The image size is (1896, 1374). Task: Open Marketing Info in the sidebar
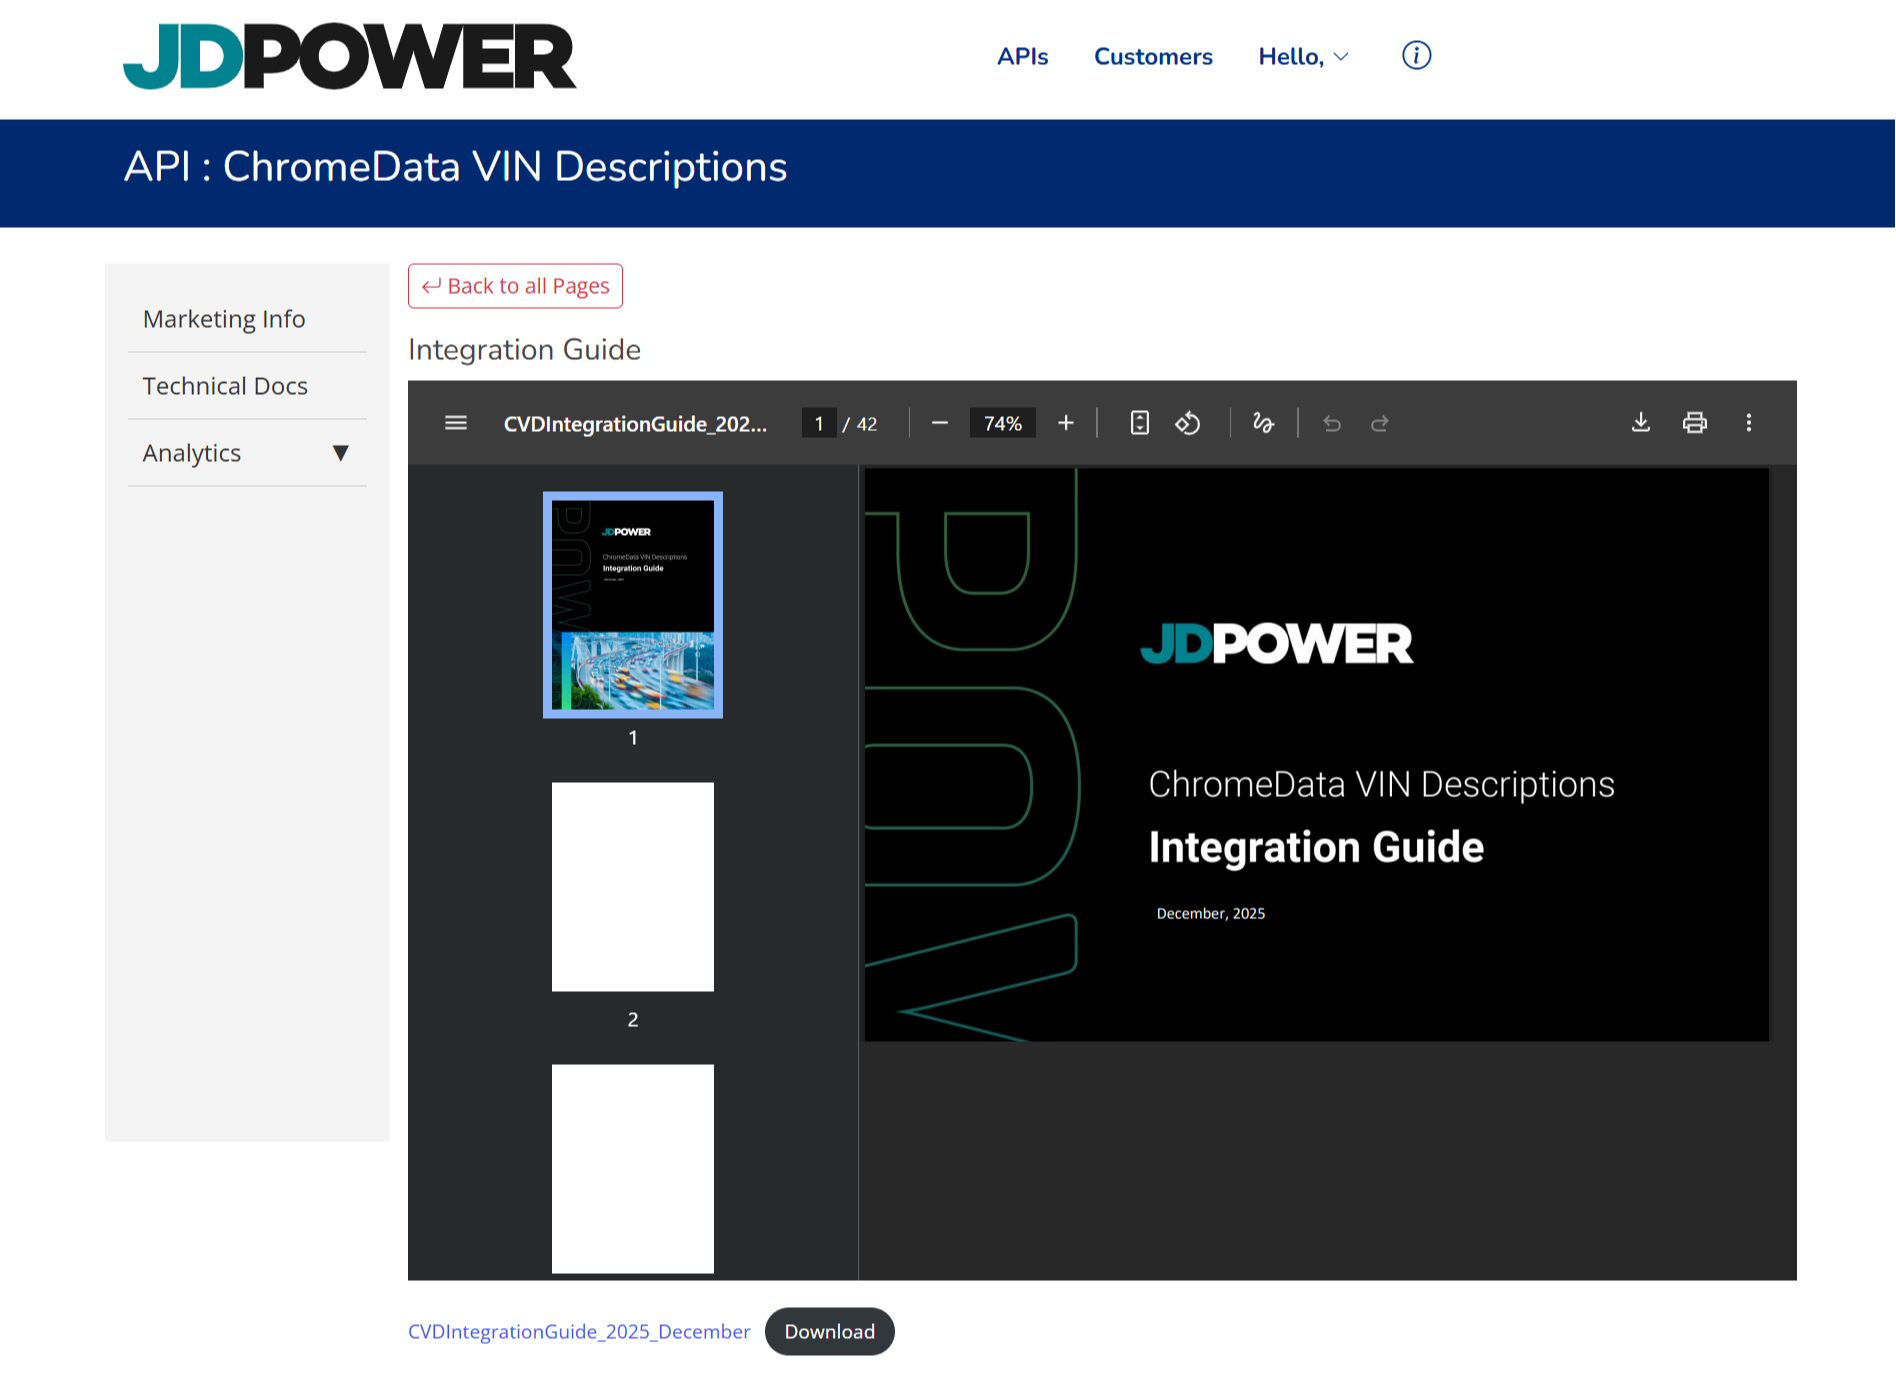click(x=224, y=319)
